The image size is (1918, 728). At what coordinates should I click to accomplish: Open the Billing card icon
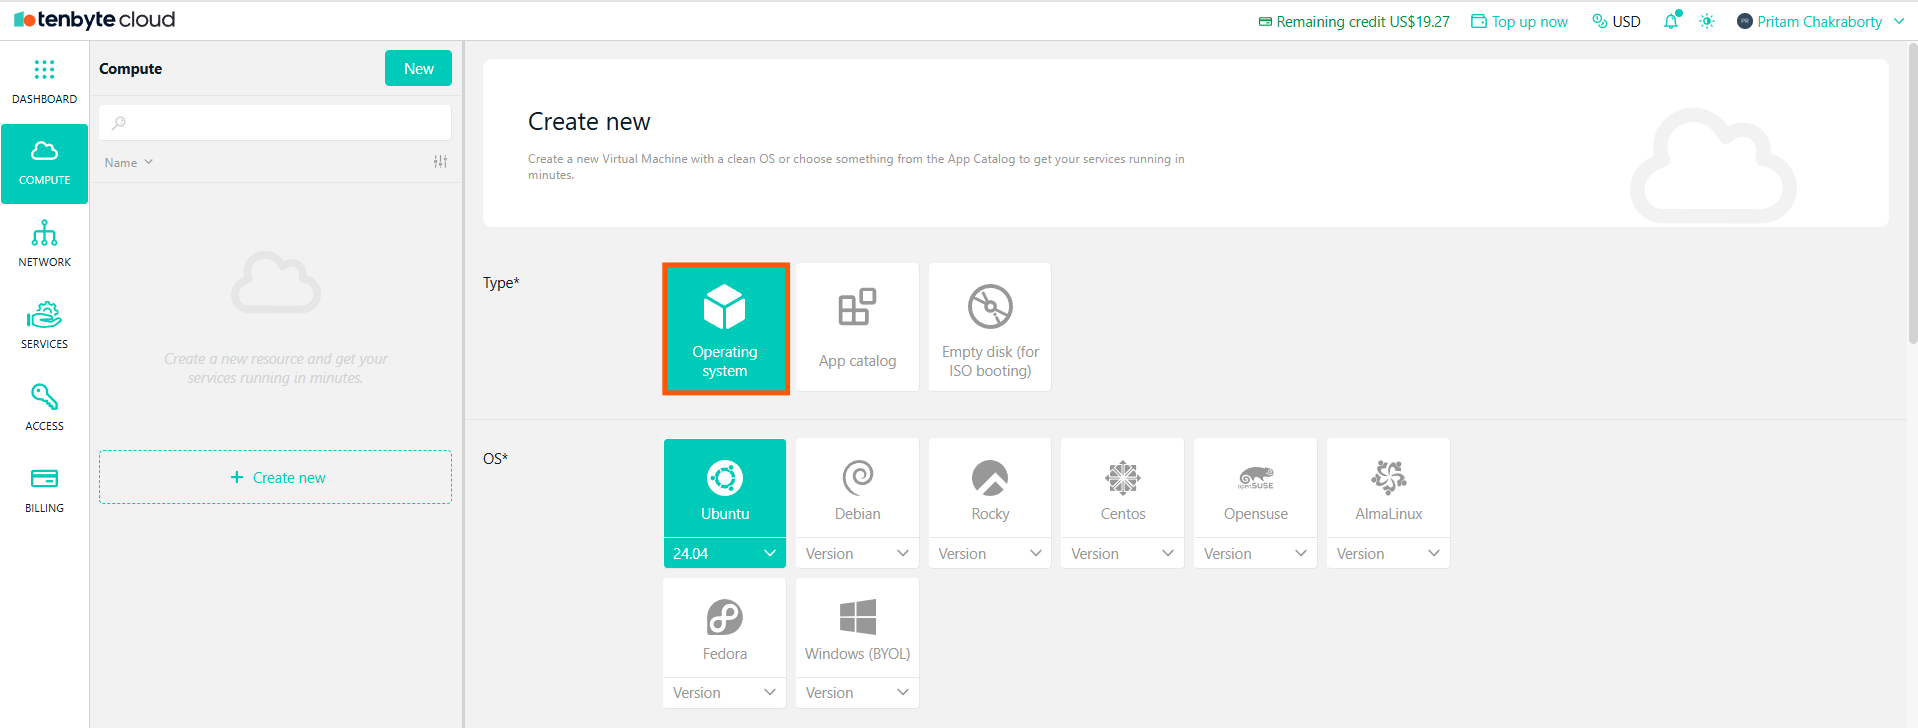[x=44, y=478]
